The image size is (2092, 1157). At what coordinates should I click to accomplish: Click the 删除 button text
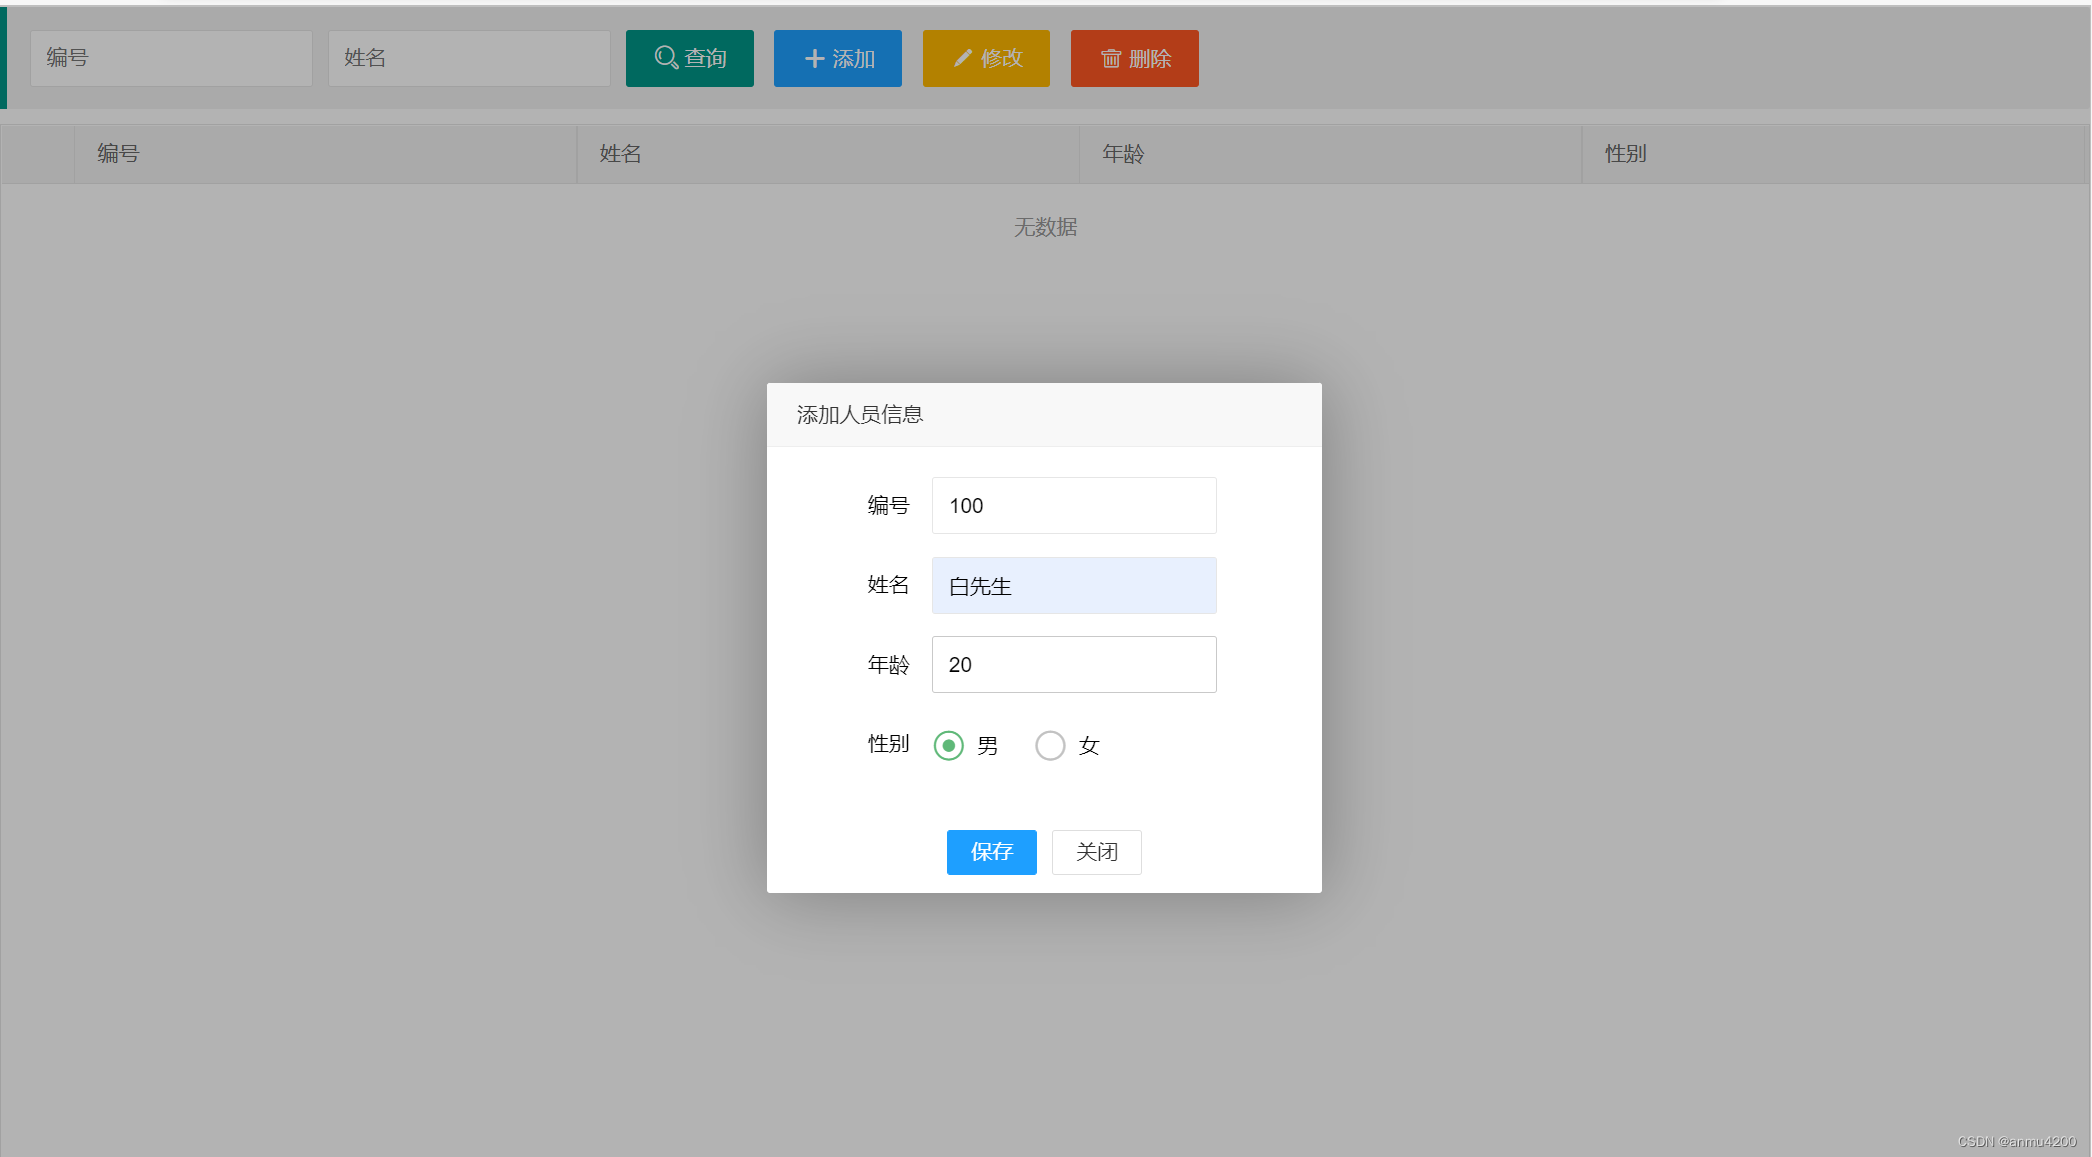point(1150,59)
